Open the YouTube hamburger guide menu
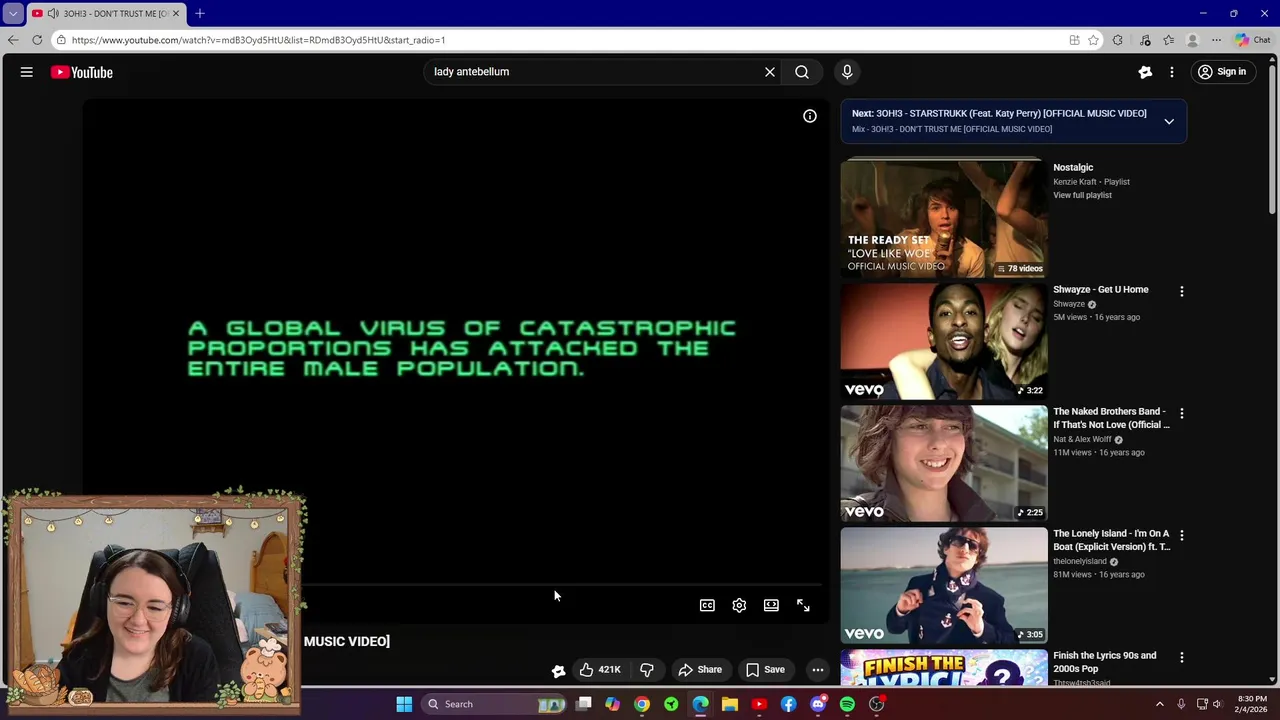The height and width of the screenshot is (720, 1280). [x=27, y=72]
